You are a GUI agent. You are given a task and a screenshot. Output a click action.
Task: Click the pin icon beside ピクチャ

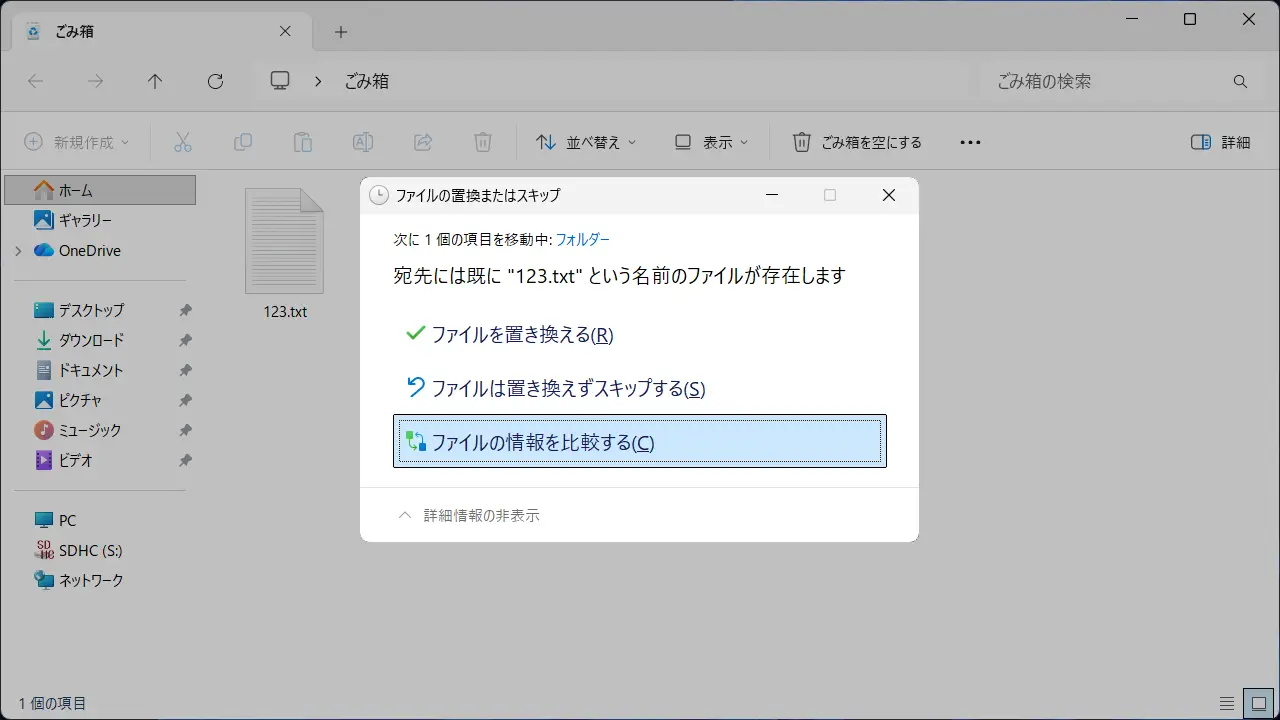point(185,400)
